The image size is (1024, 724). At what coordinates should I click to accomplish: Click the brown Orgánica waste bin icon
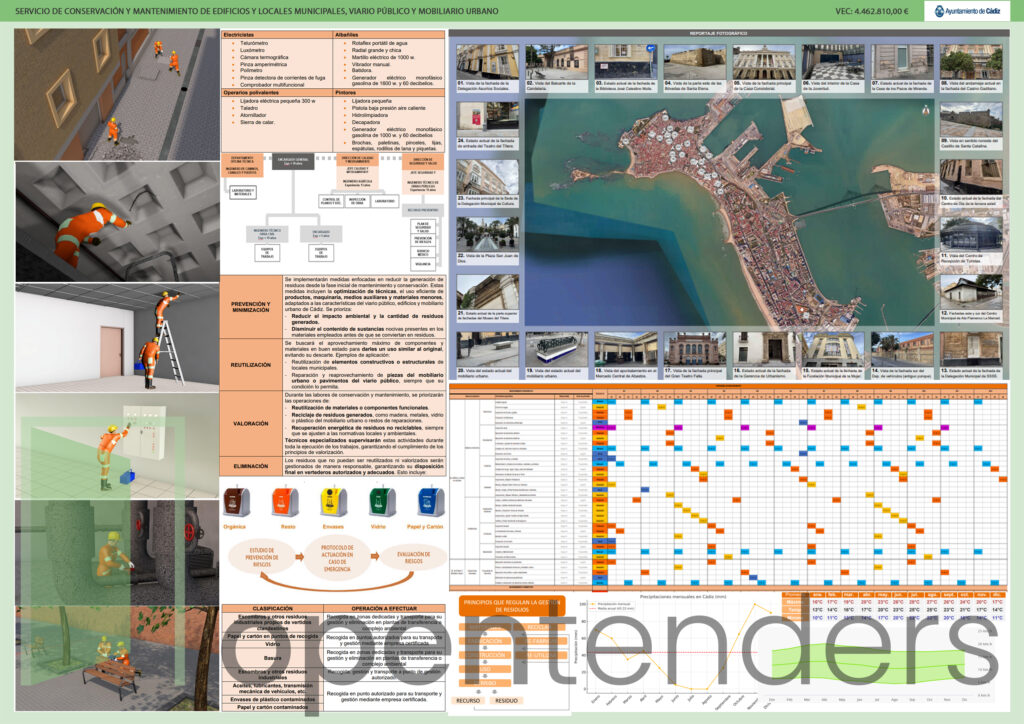(236, 502)
